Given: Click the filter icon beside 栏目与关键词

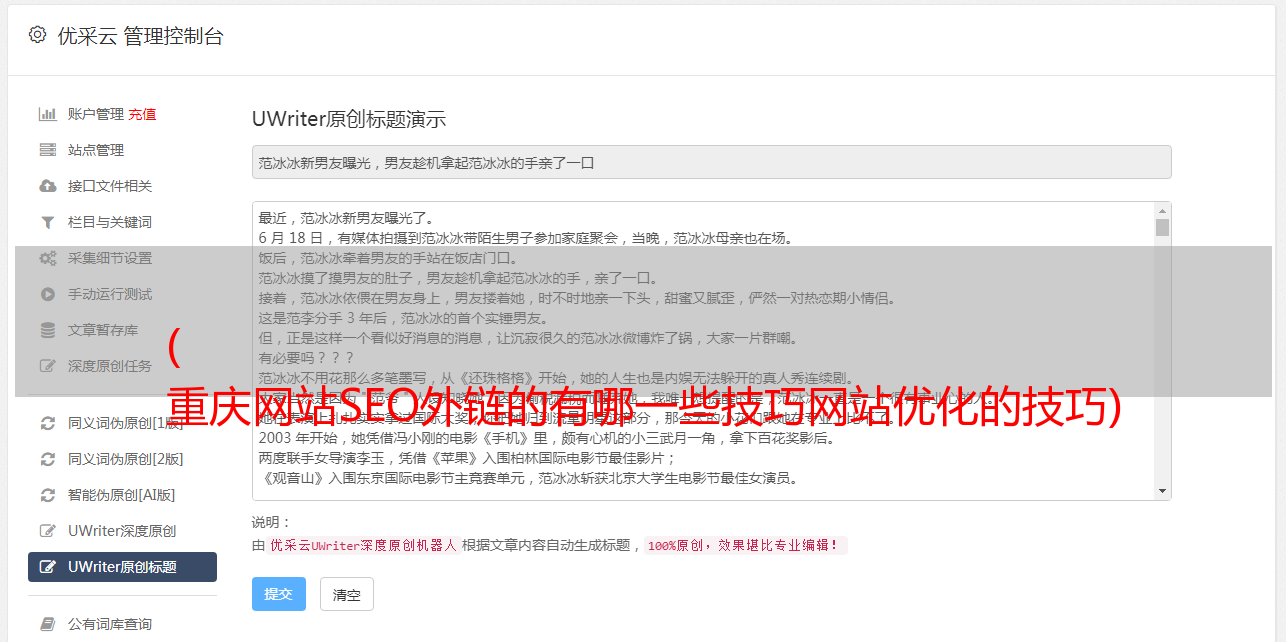Looking at the screenshot, I should 47,222.
